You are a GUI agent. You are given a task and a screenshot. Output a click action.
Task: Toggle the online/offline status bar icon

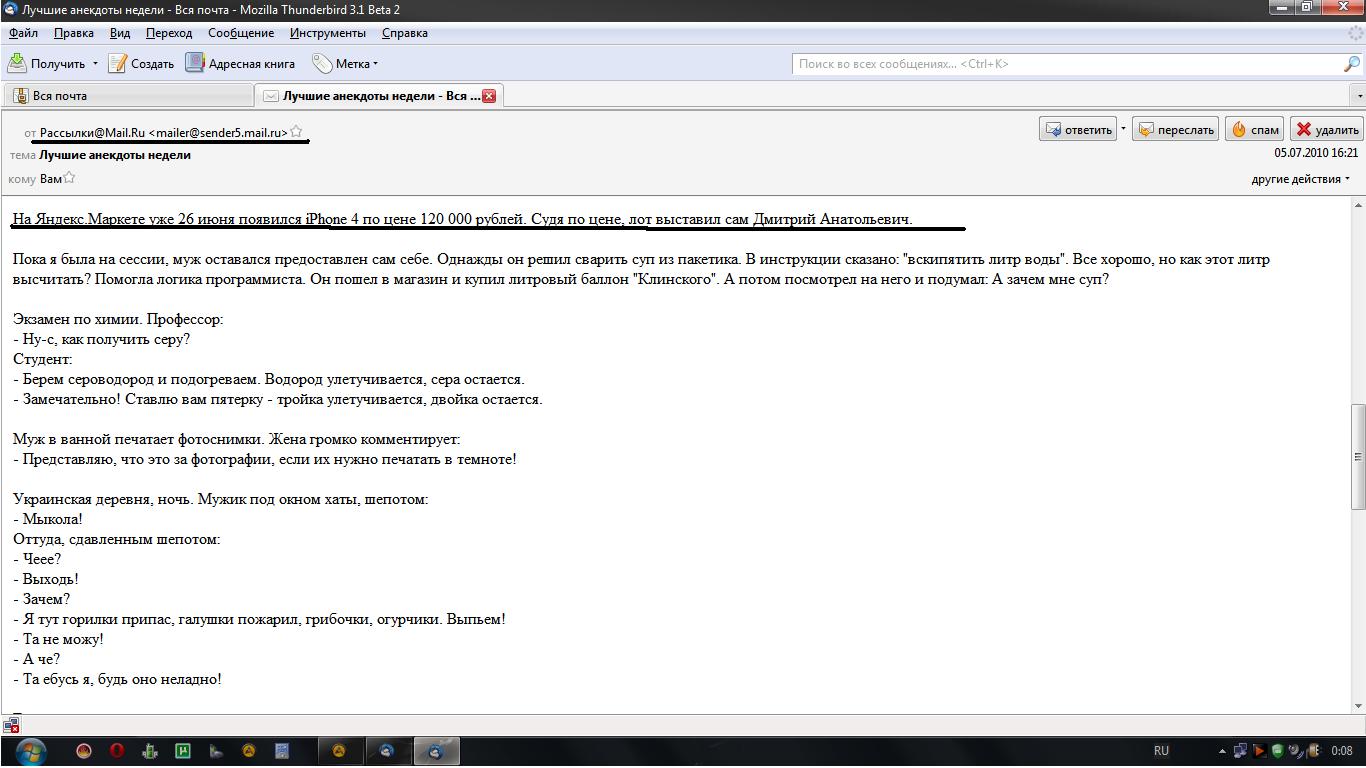[x=11, y=724]
